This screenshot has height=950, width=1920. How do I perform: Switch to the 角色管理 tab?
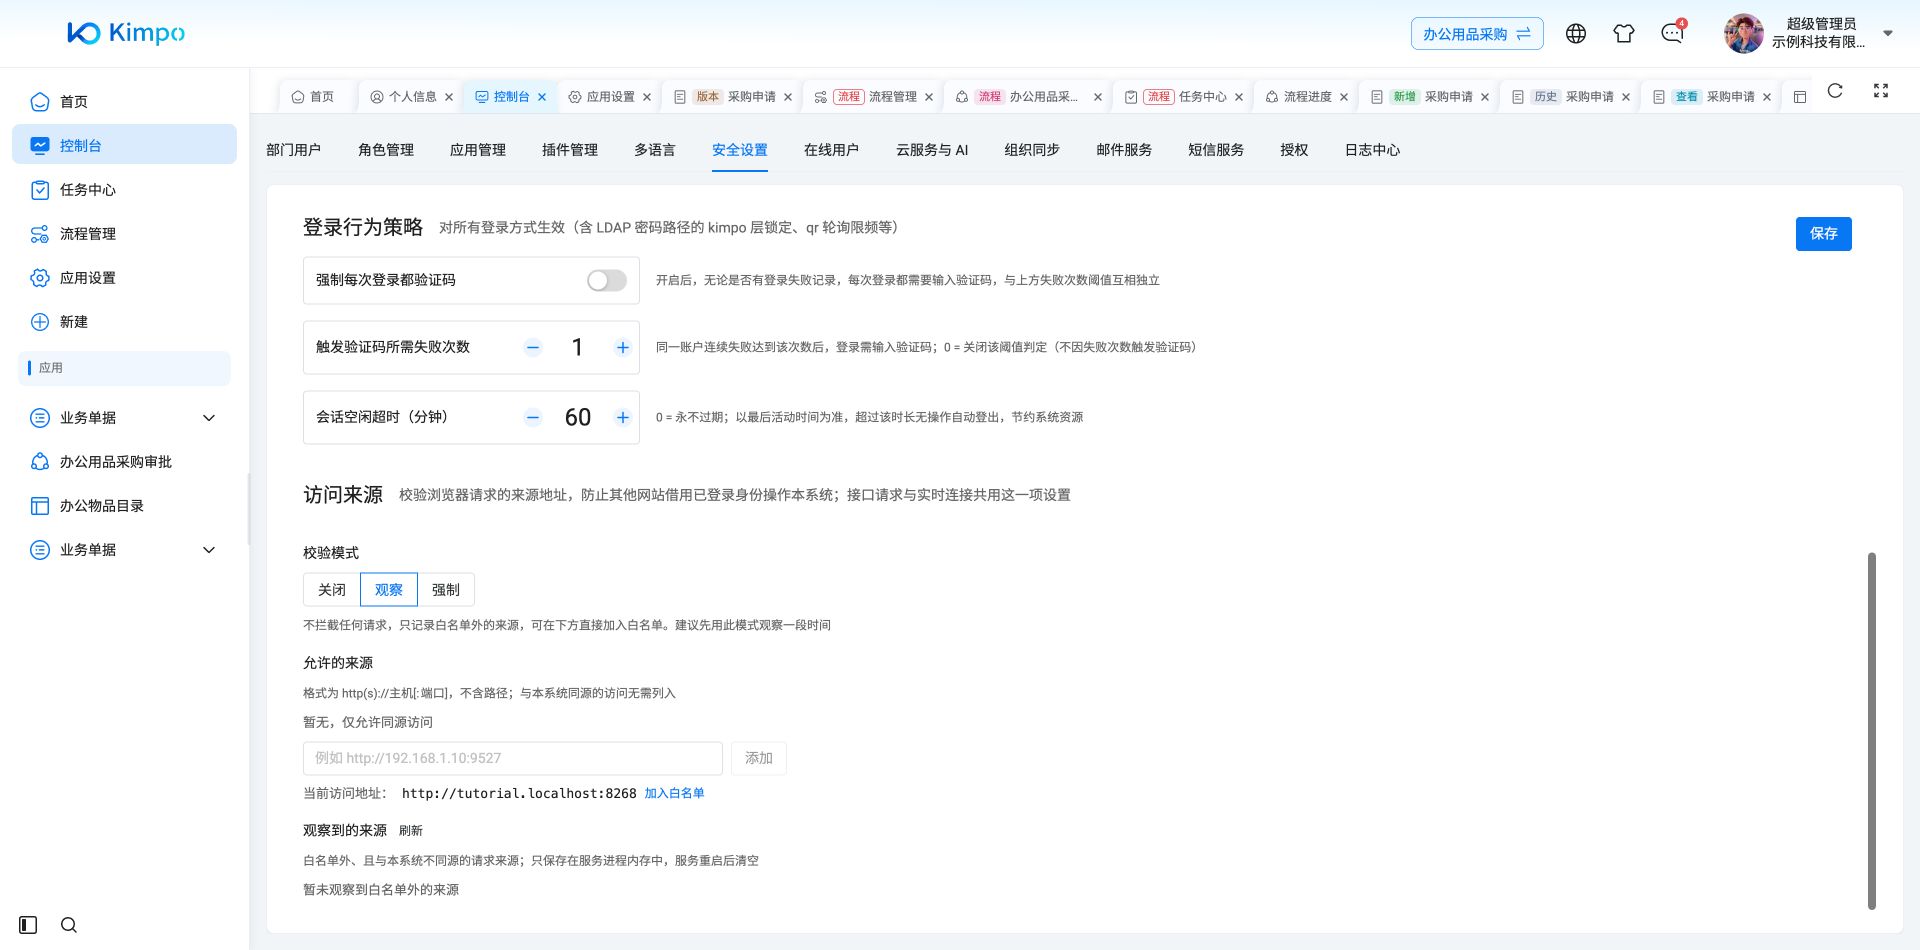pos(386,150)
